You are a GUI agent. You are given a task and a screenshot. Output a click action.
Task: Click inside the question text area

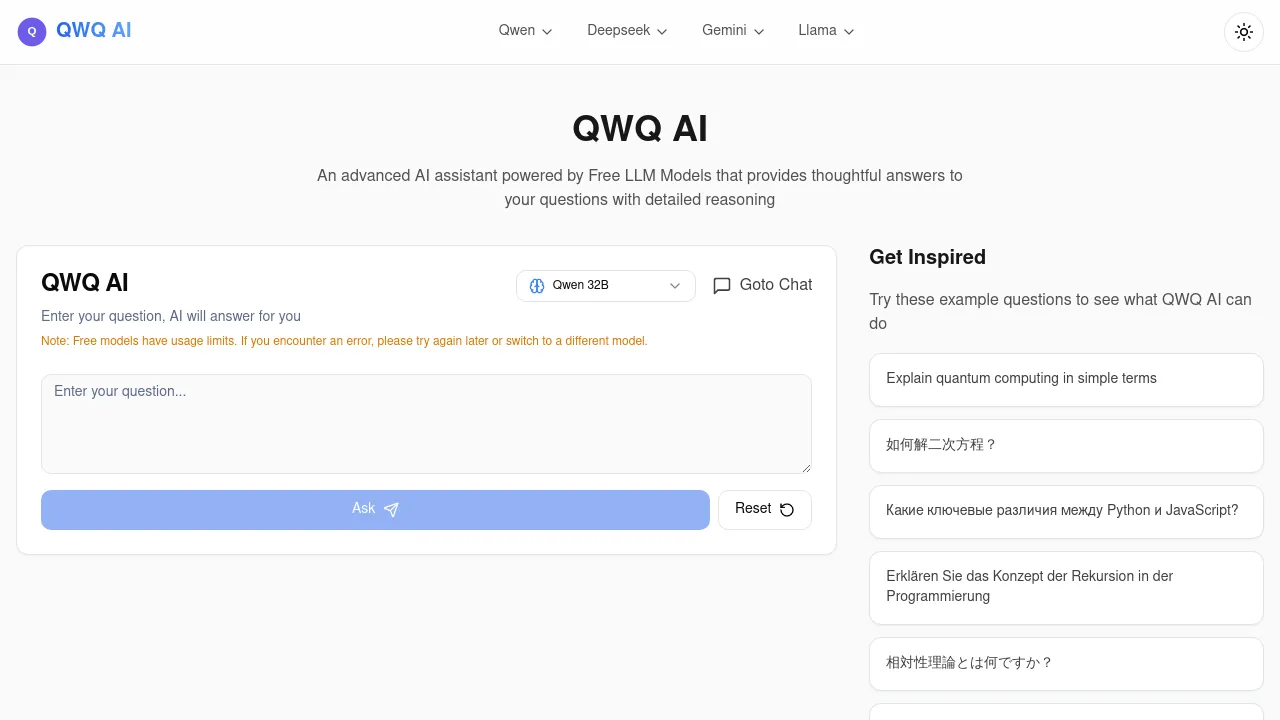[x=426, y=423]
